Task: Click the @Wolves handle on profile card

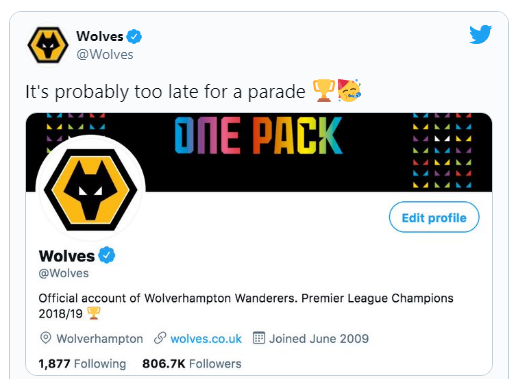Action: (64, 273)
